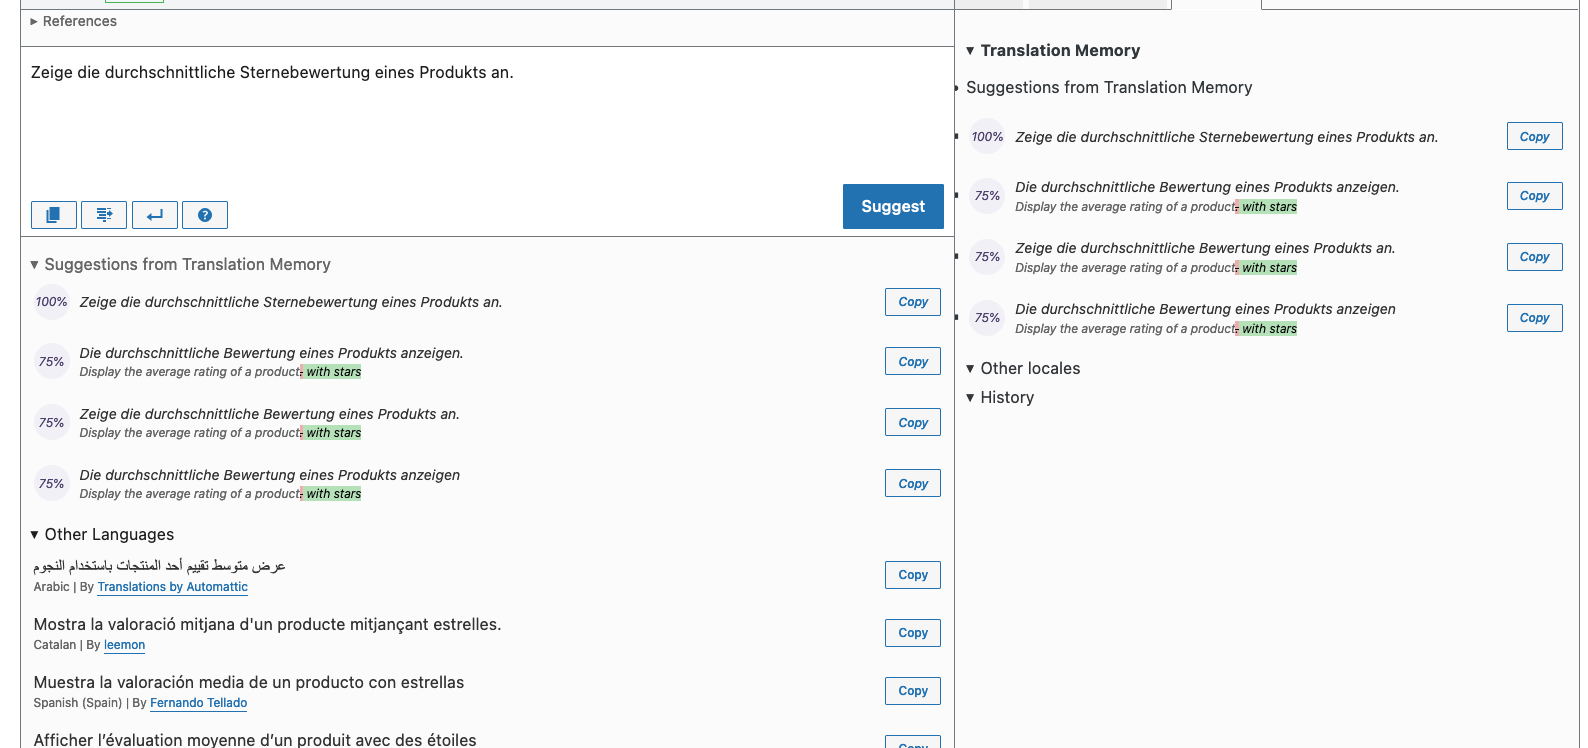Toggle the Other locales section
This screenshot has height=748, width=1588.
point(1022,368)
